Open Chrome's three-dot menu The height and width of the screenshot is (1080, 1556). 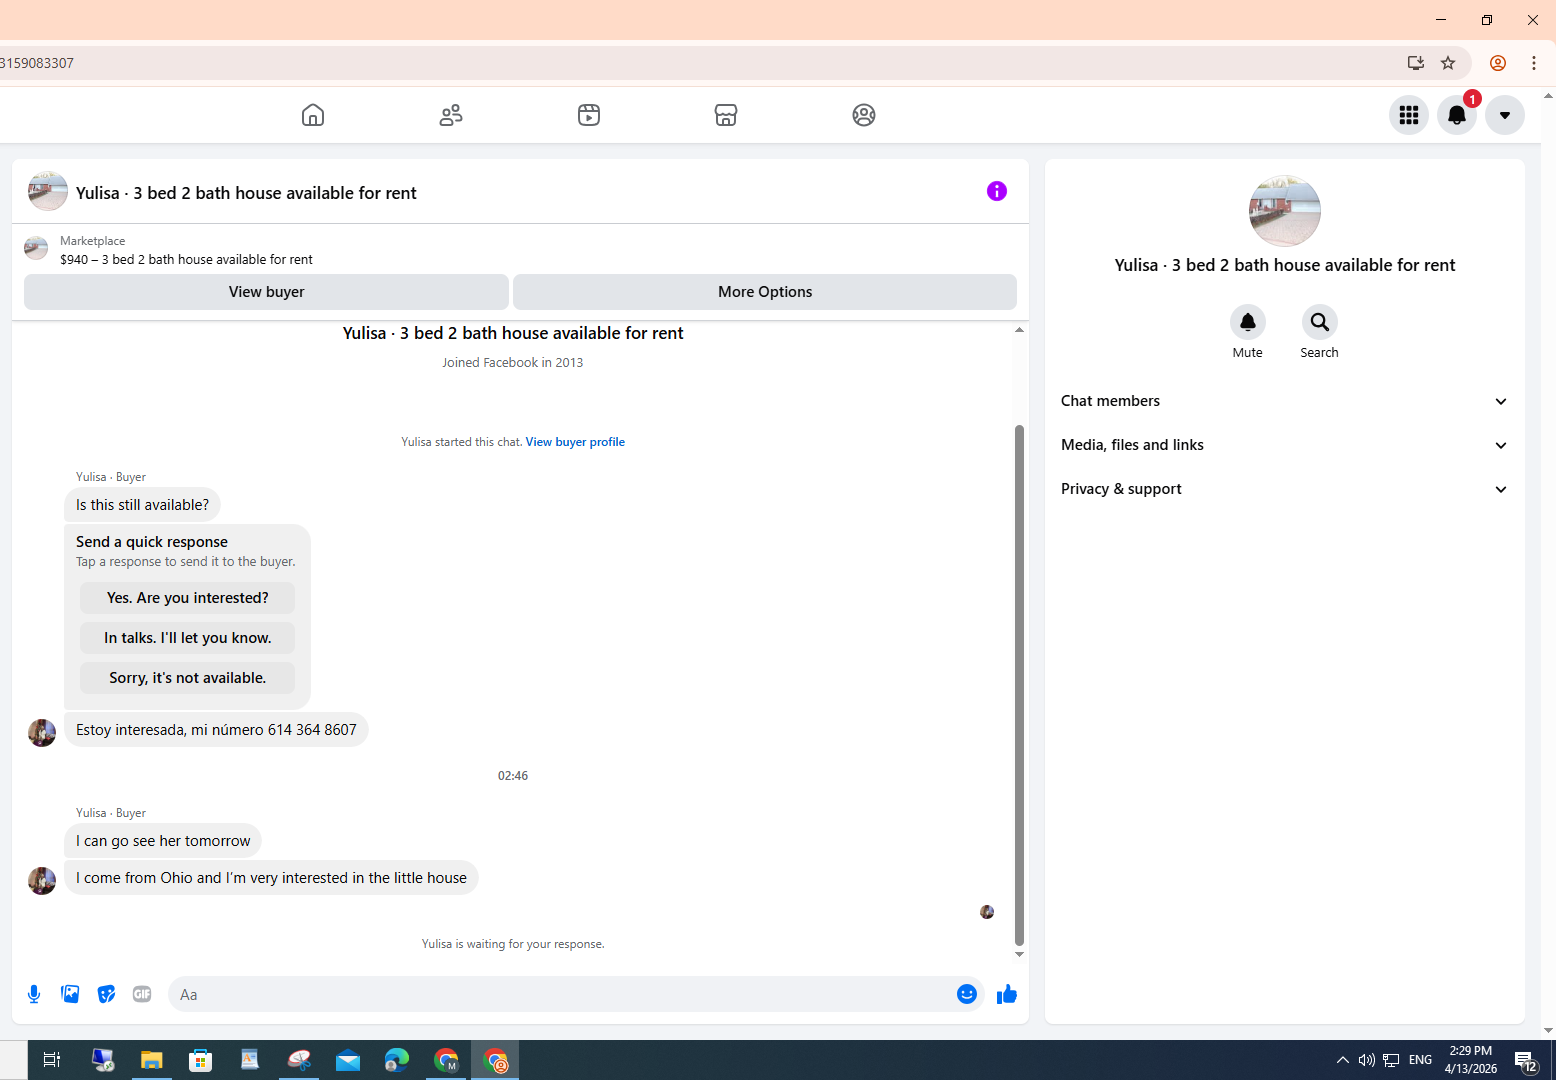[1534, 63]
